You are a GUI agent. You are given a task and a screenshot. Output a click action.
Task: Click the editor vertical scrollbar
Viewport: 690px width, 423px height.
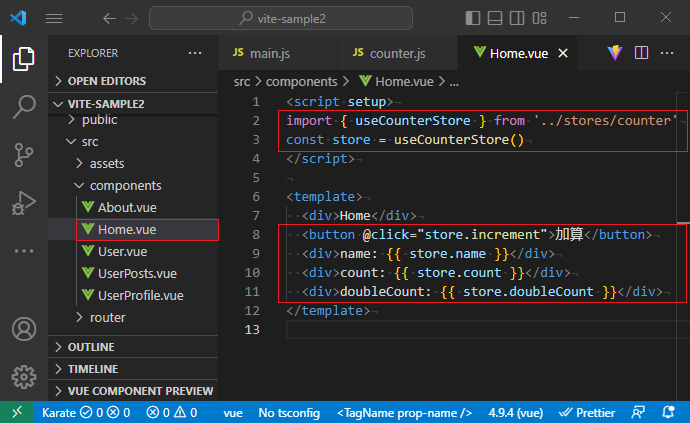pos(683,246)
